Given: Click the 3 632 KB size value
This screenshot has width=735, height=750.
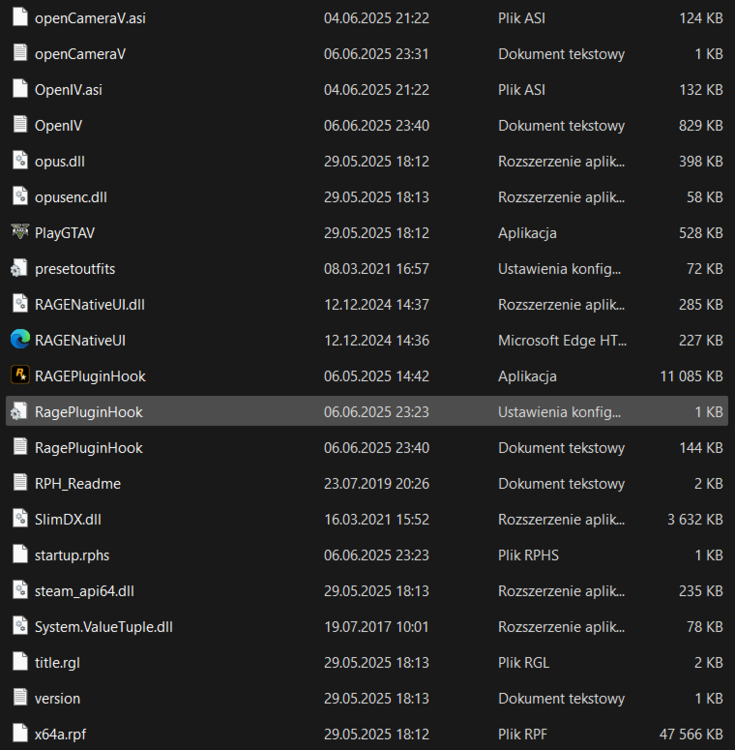Looking at the screenshot, I should (x=695, y=519).
